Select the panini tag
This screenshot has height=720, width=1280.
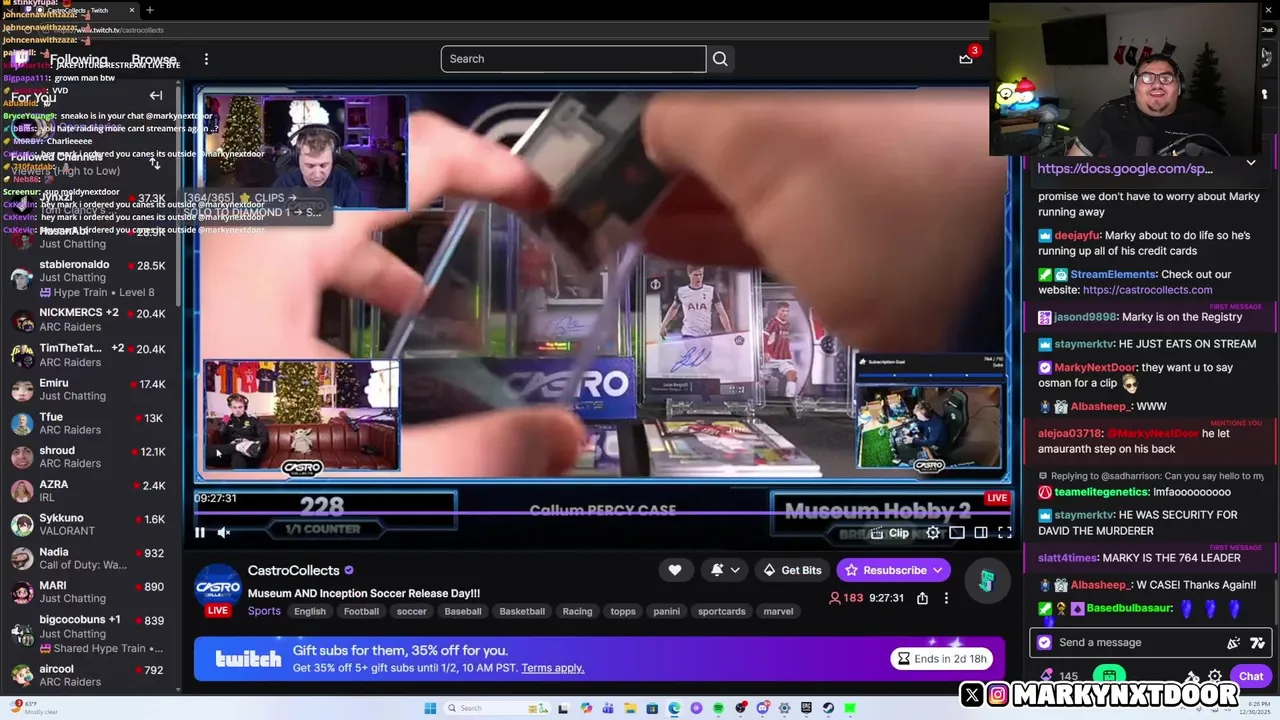(666, 611)
